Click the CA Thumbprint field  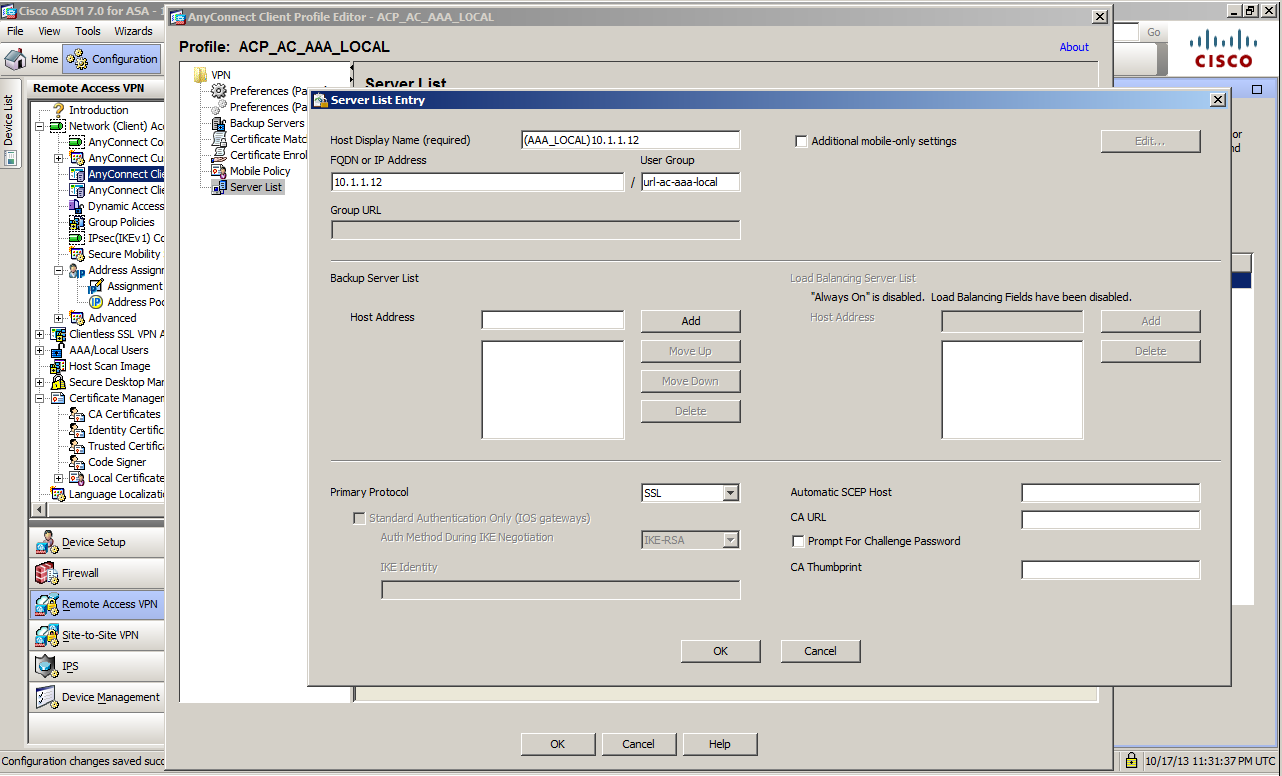[x=1111, y=570]
